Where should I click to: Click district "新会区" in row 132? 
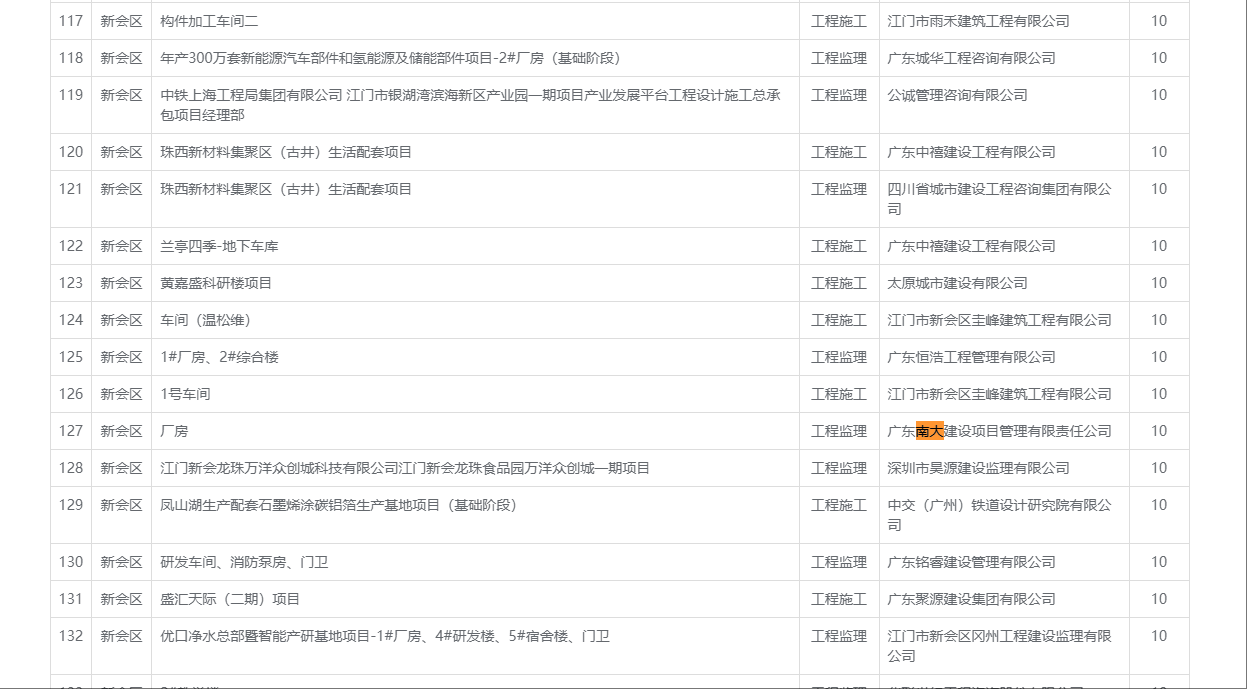121,636
